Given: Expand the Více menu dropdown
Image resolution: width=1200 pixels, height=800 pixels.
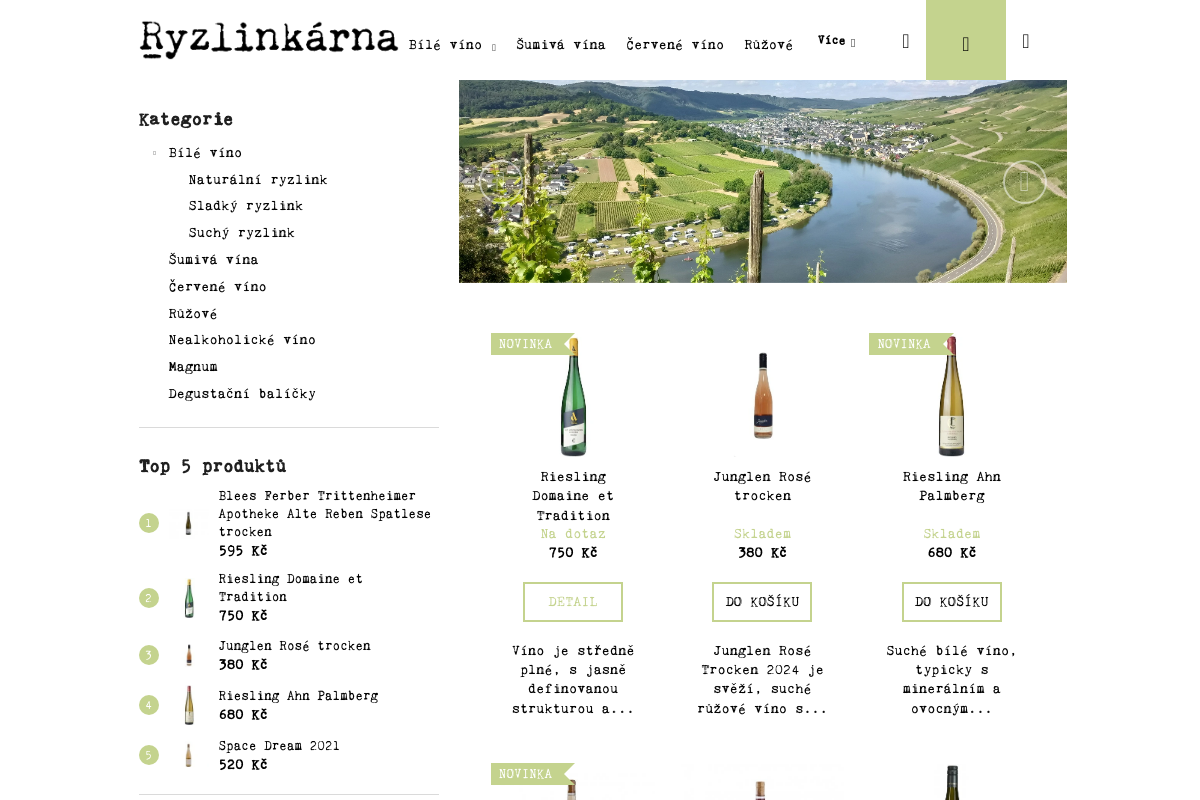Looking at the screenshot, I should point(834,41).
